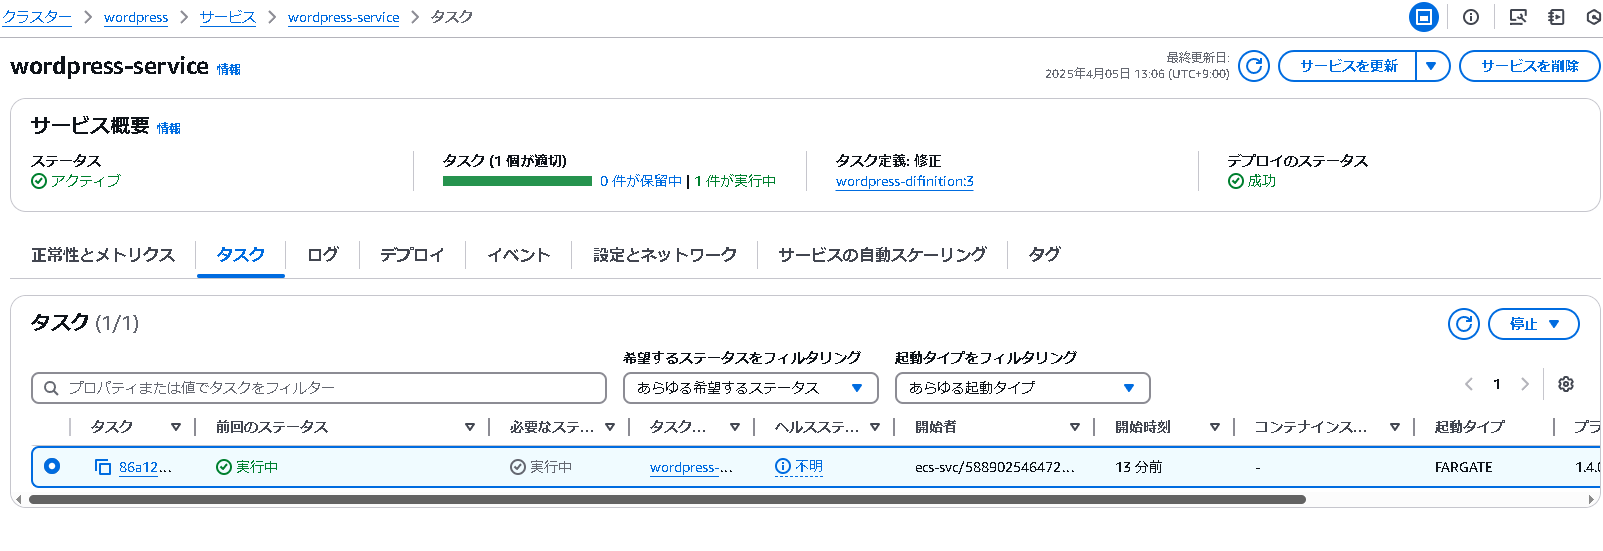Go to previous page of tasks
Screen dimensions: 1603x551
click(1469, 384)
